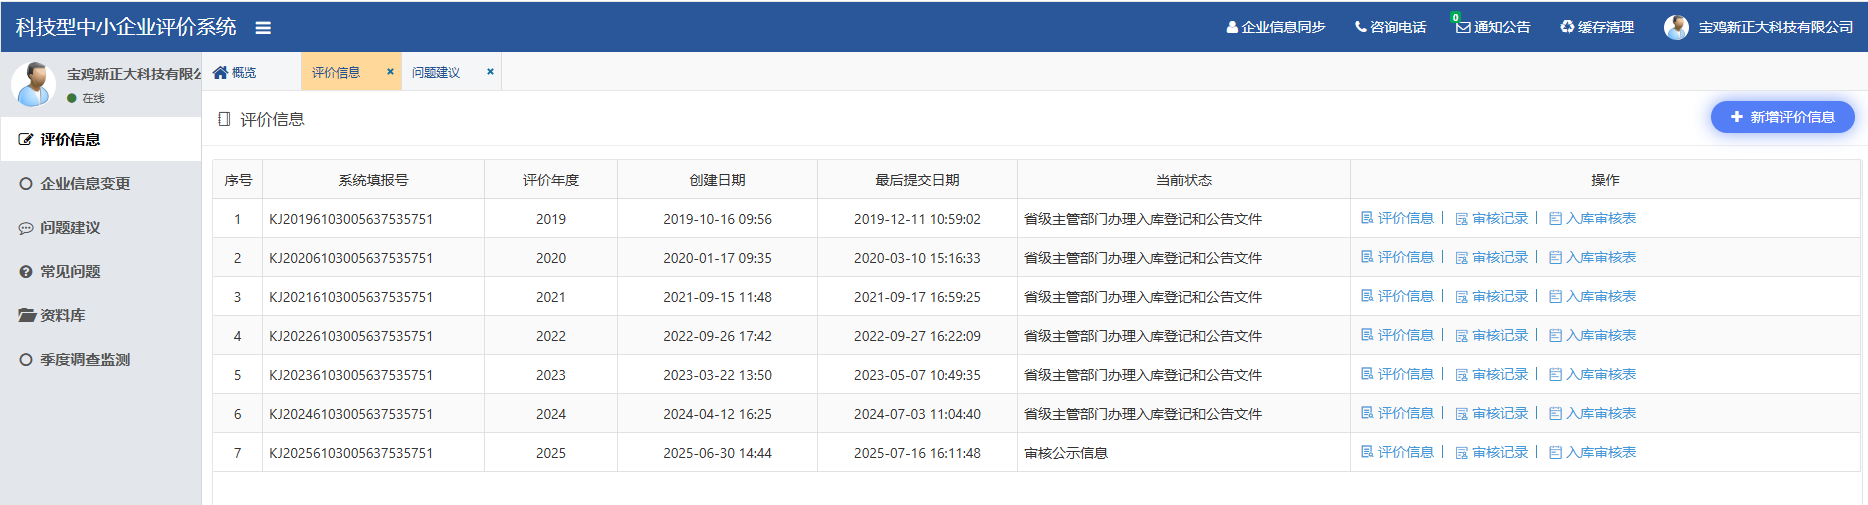Select 企业信息变更 in the sidebar

pos(85,184)
